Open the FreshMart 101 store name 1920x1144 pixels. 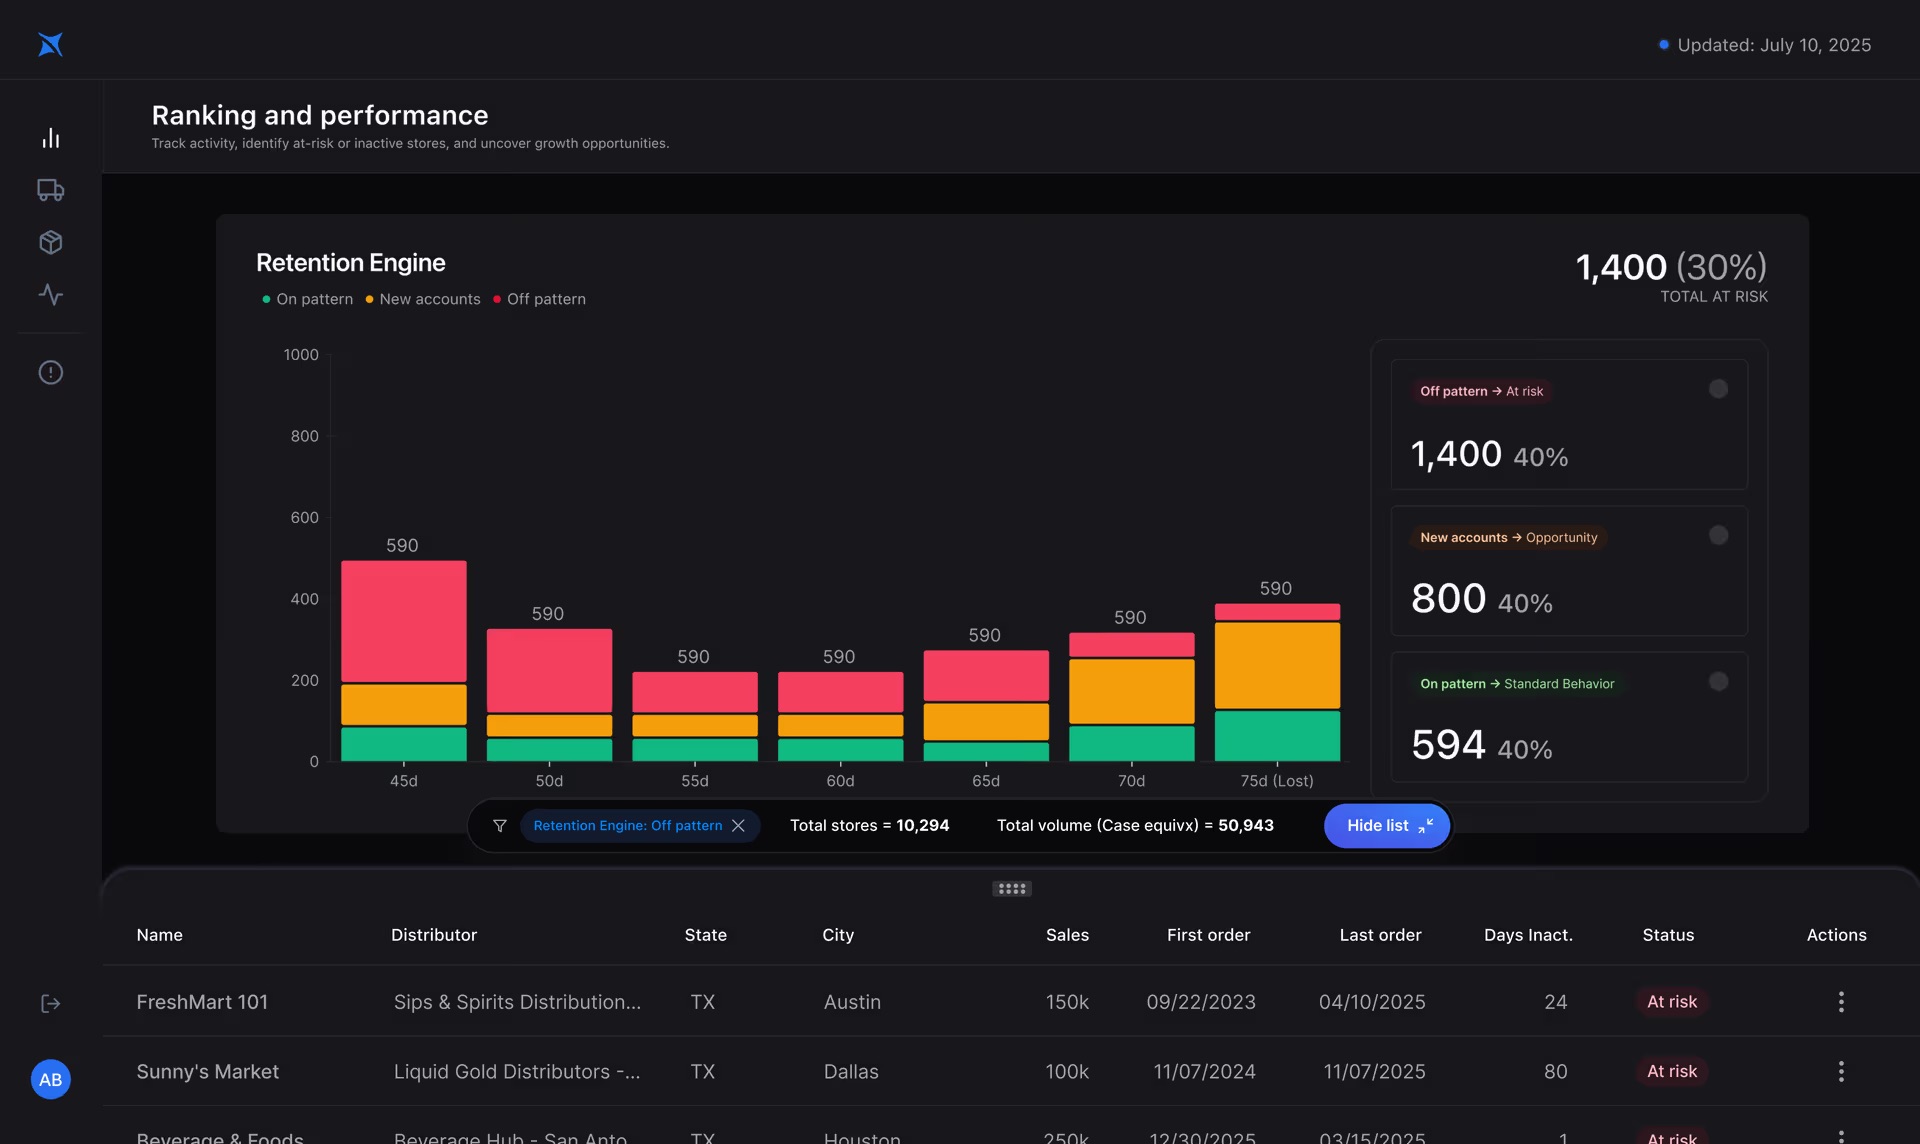pyautogui.click(x=202, y=1001)
